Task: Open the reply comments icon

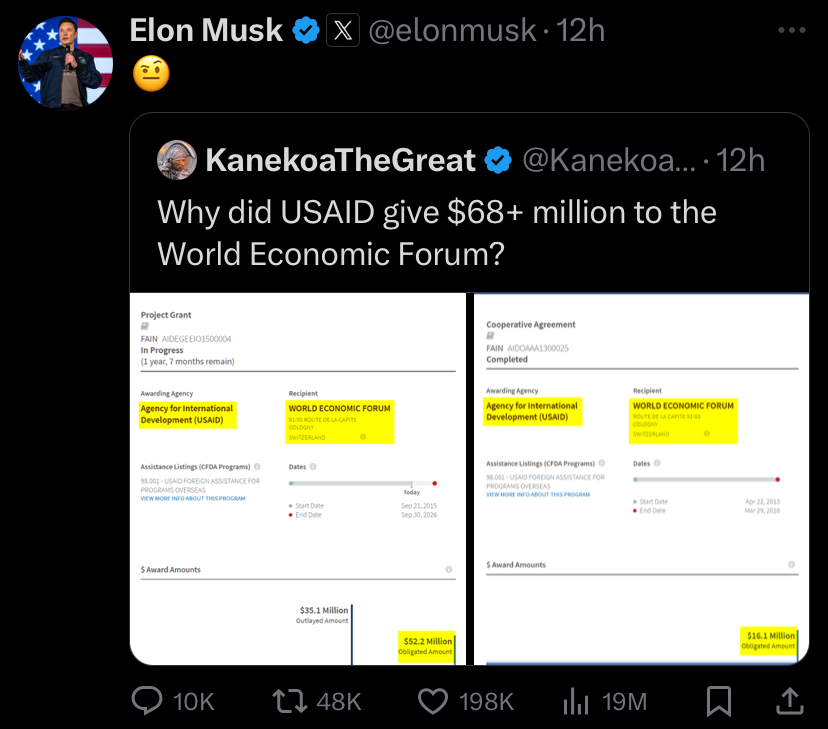Action: (x=147, y=701)
